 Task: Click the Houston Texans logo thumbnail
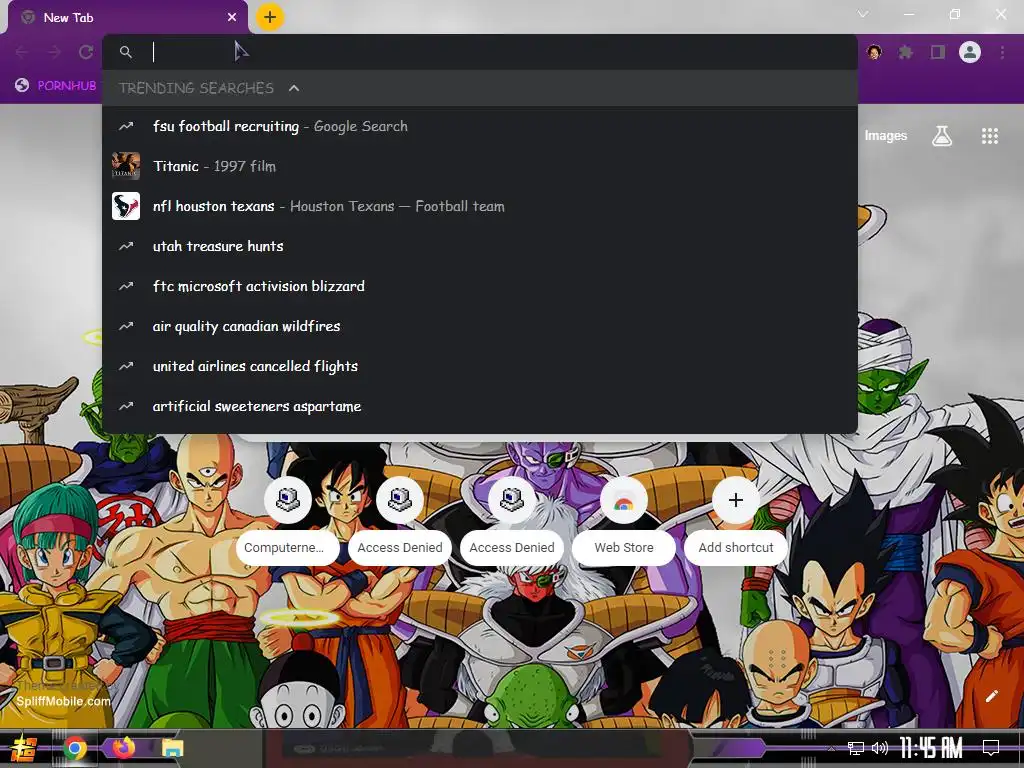pos(126,206)
